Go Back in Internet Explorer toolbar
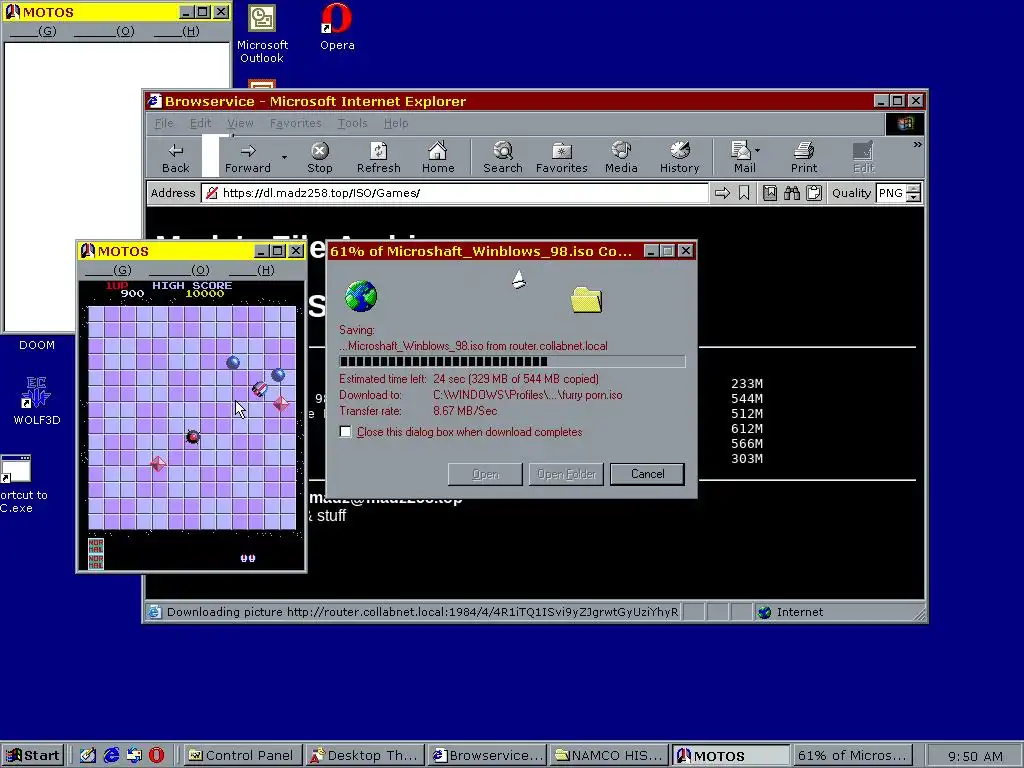The image size is (1024, 768). [x=176, y=157]
